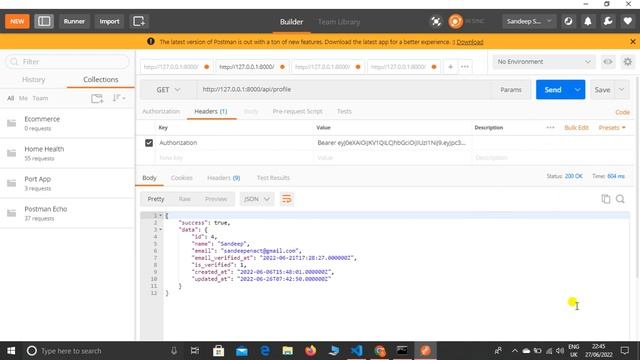Open the Runner

point(74,21)
